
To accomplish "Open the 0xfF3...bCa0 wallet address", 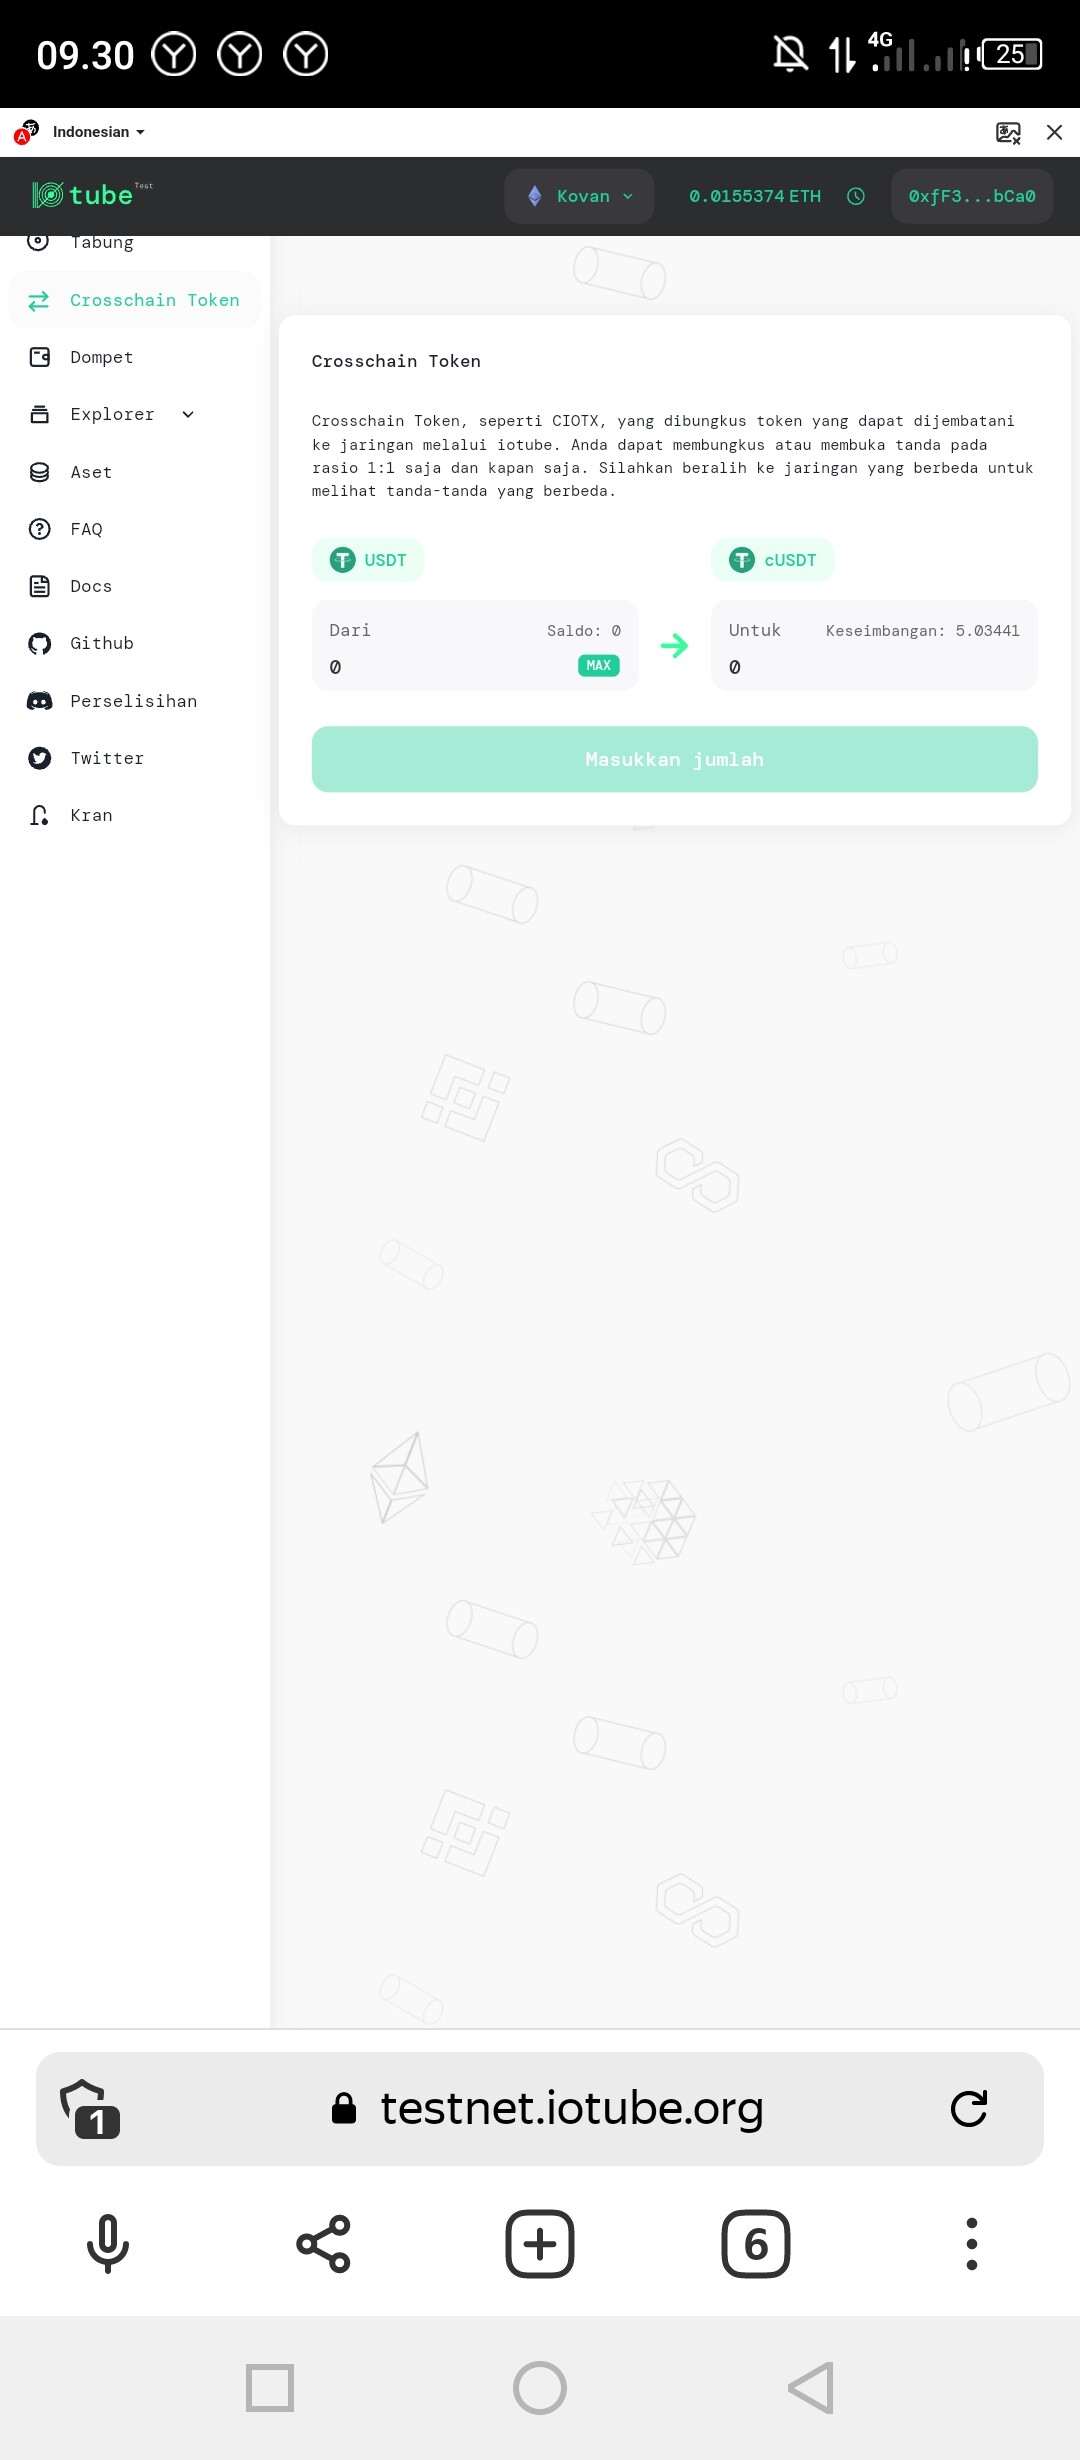I will (972, 196).
